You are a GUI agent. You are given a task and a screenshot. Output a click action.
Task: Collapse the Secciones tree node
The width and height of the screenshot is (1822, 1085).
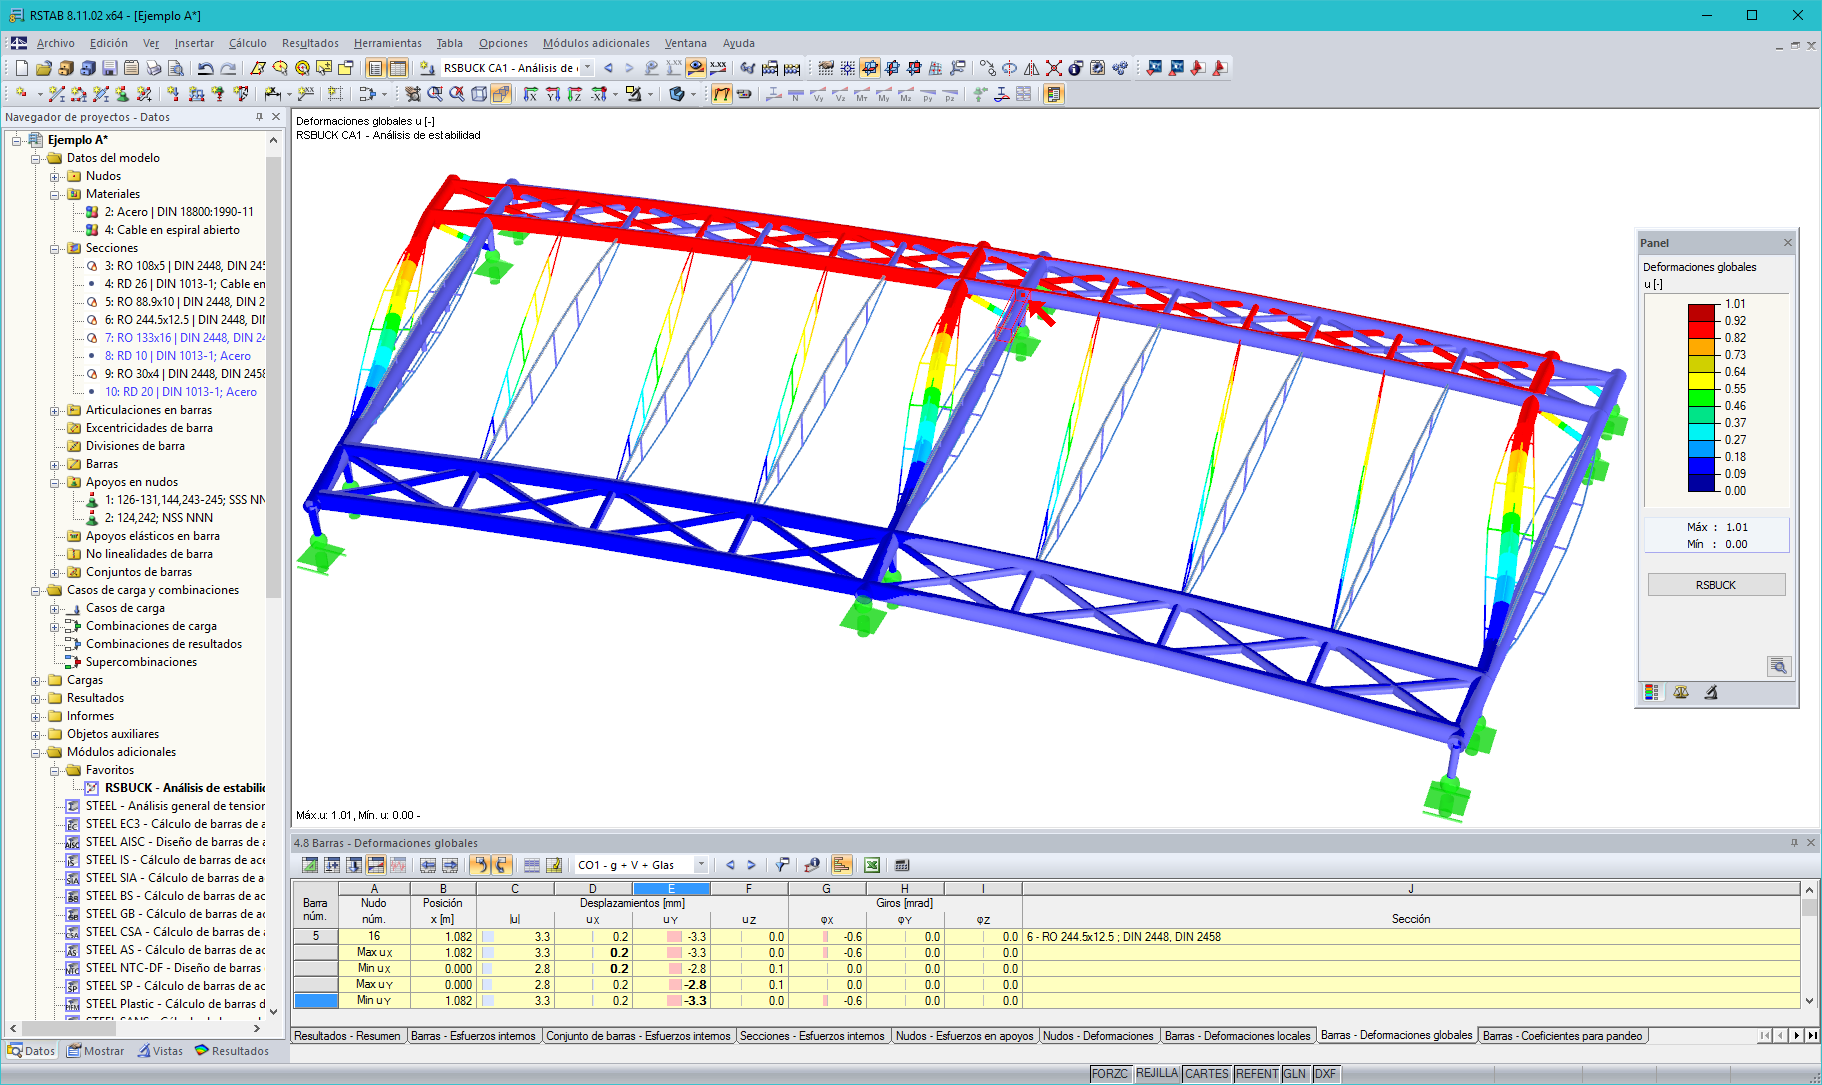click(55, 248)
